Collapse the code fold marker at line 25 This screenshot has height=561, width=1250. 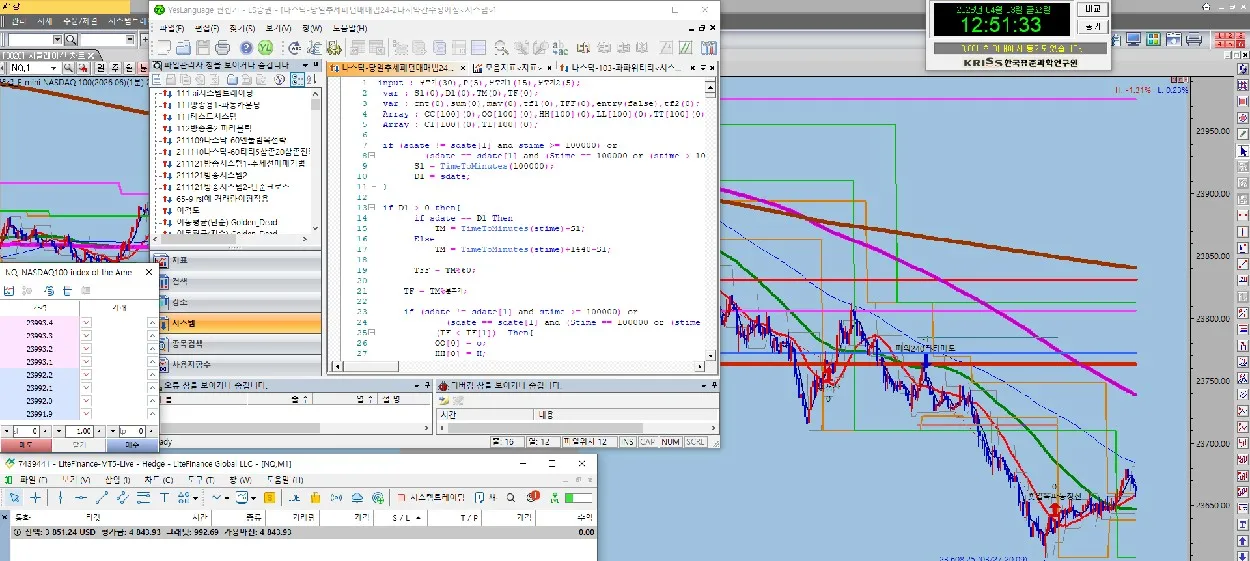[x=371, y=332]
